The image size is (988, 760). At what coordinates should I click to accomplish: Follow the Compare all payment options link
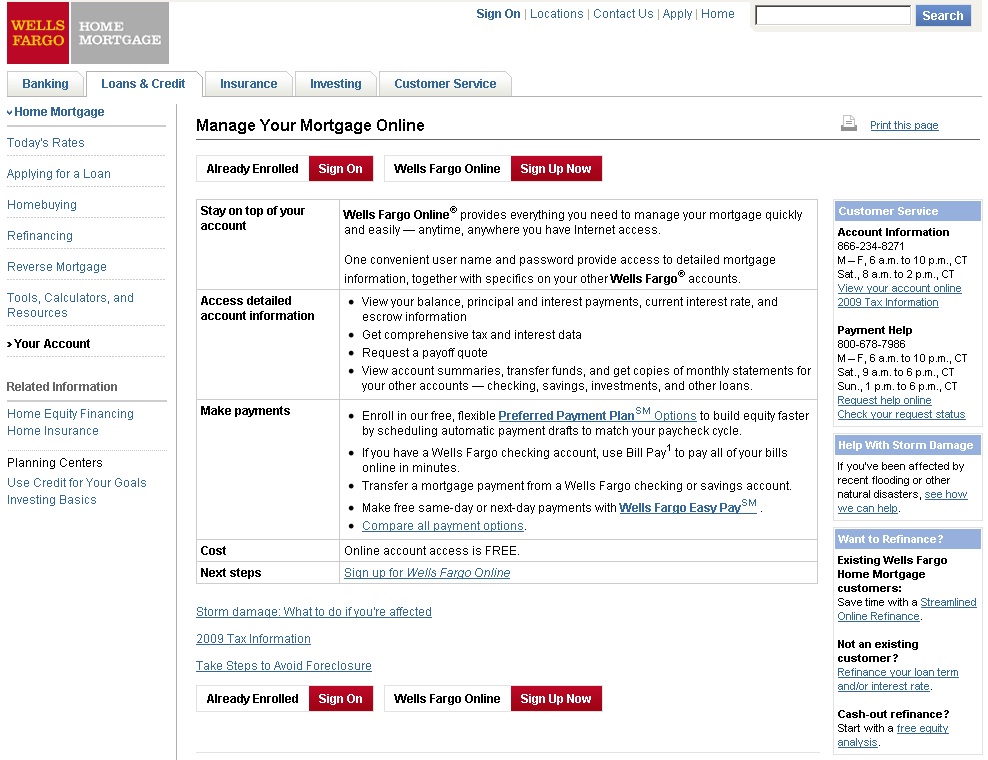point(443,526)
